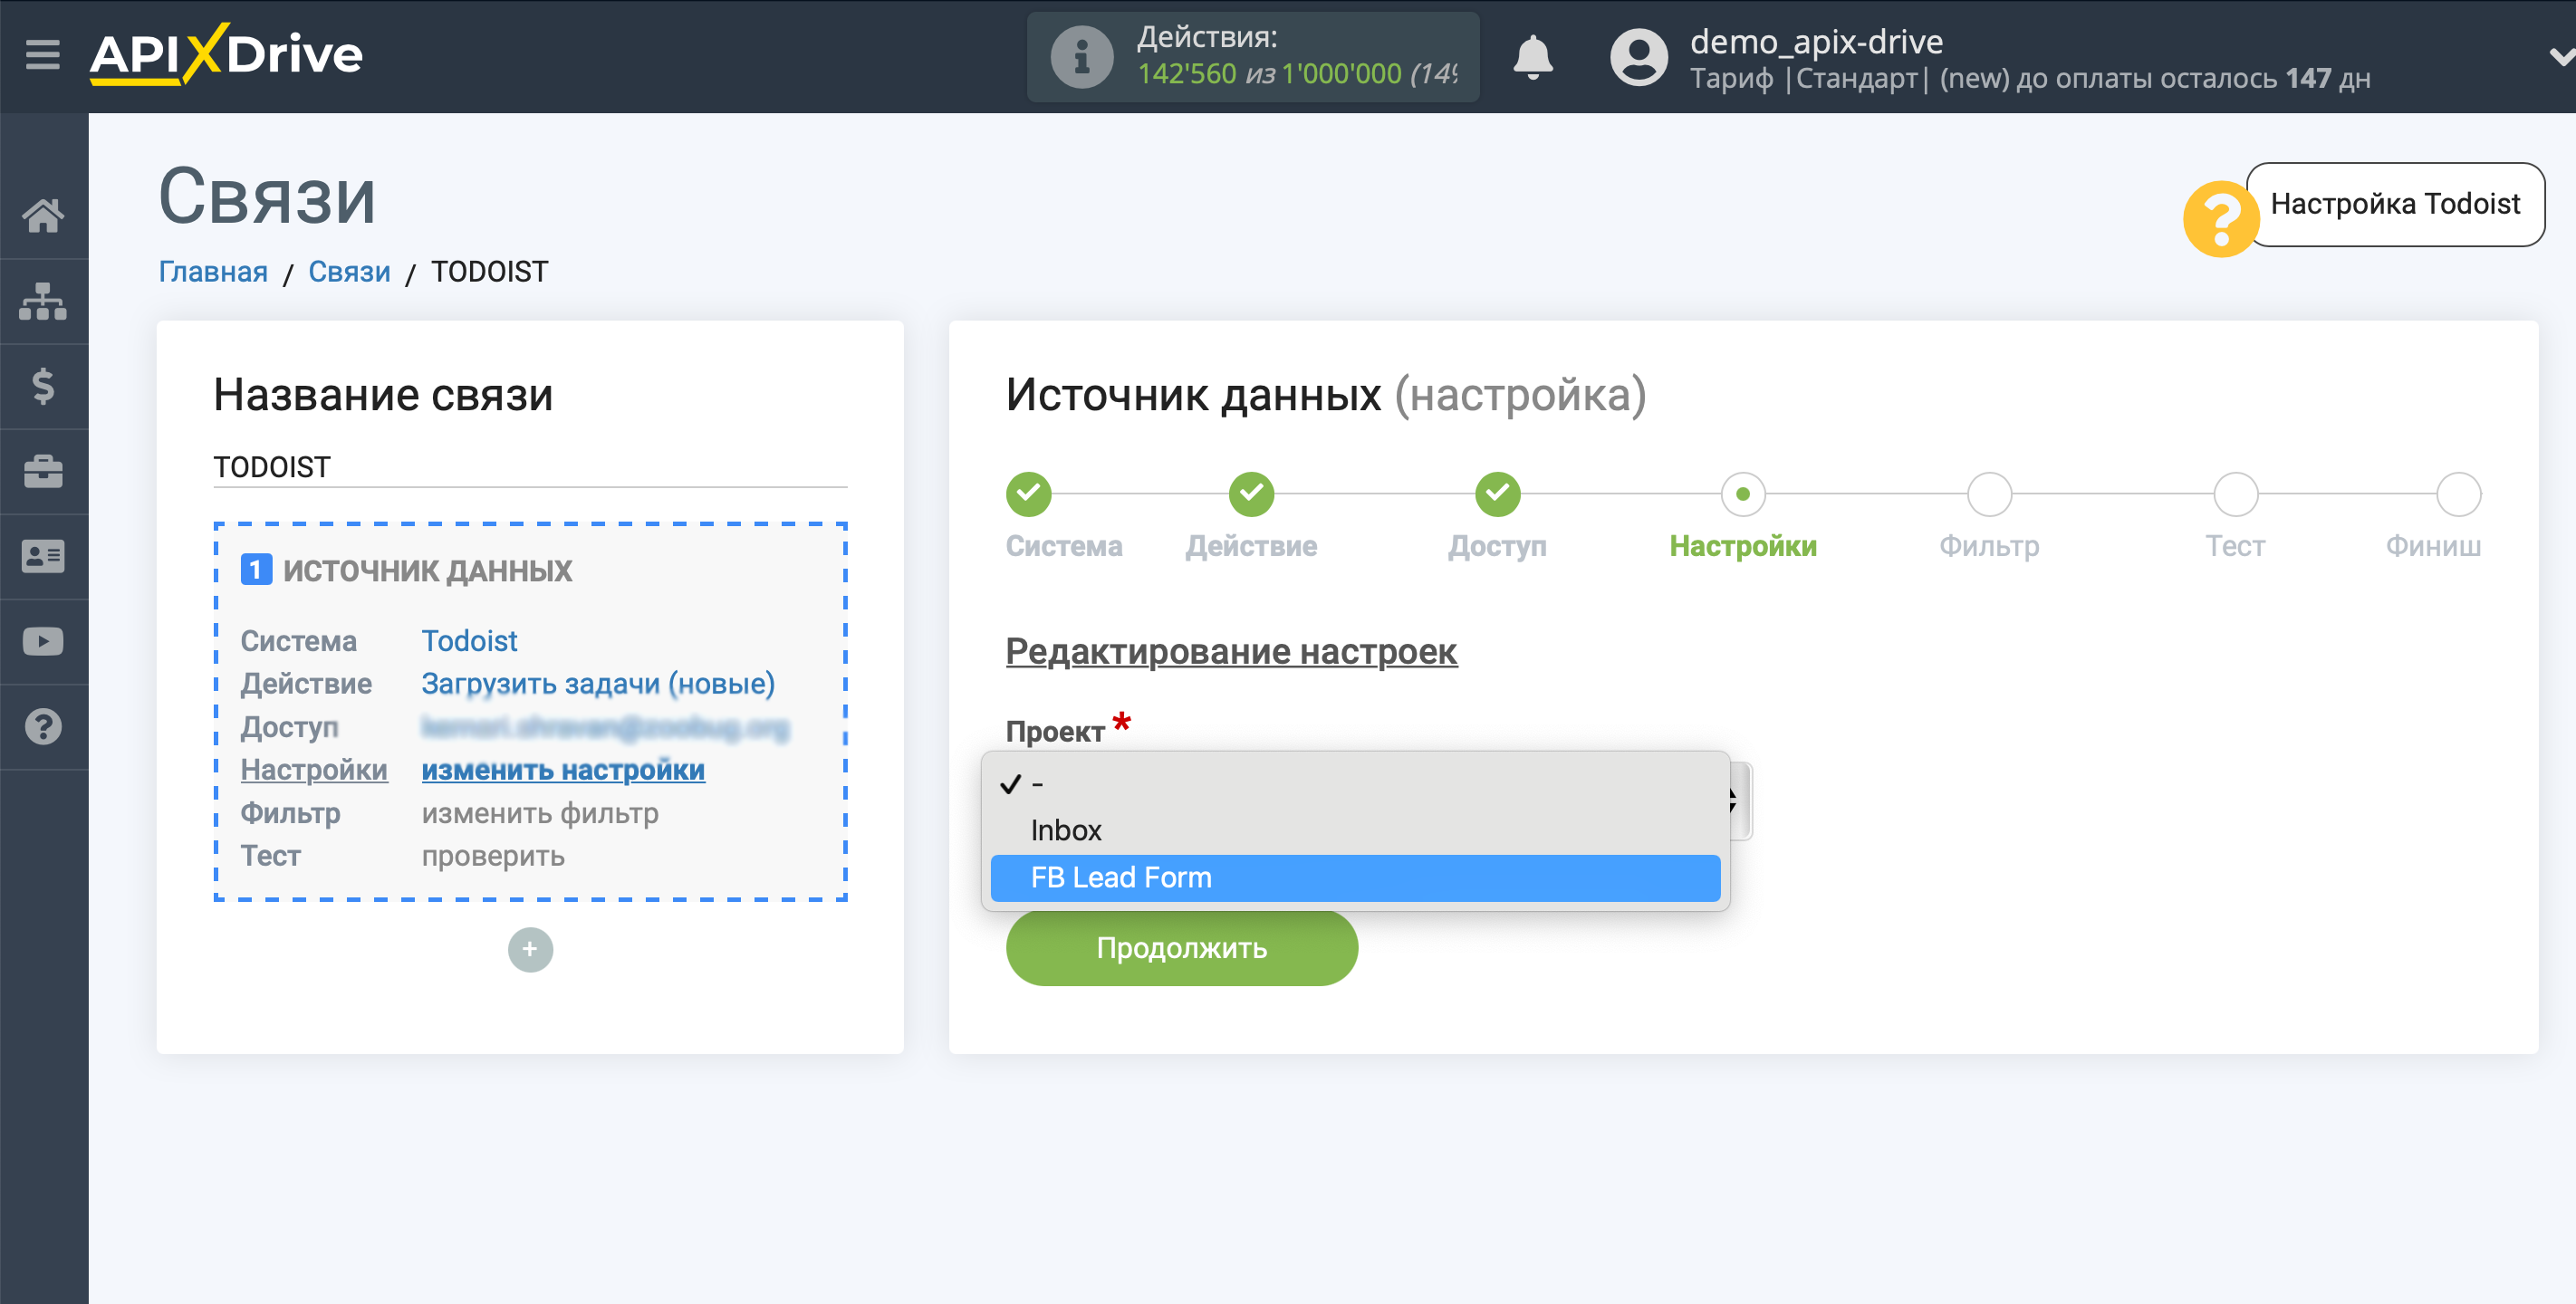The height and width of the screenshot is (1304, 2576).
Task: Click the blue number 1 source badge
Action: [x=256, y=570]
